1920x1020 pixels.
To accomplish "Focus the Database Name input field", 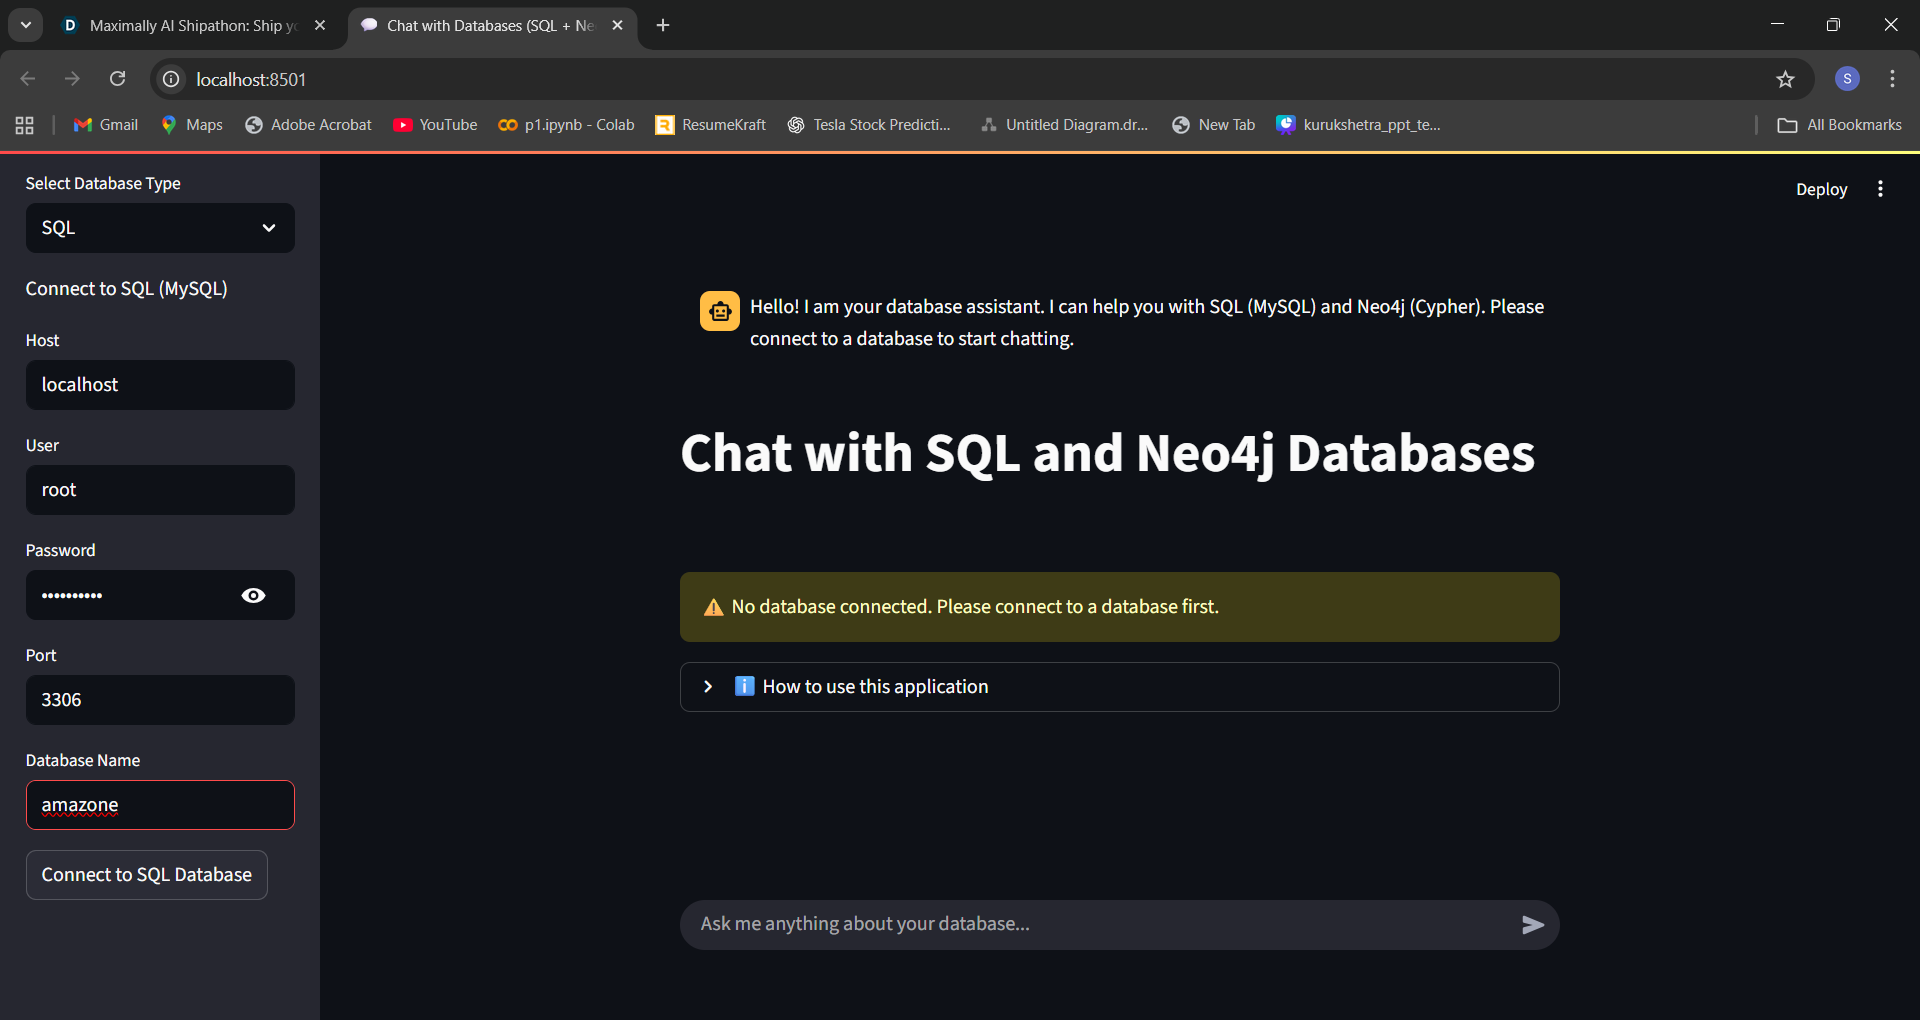I will click(160, 805).
